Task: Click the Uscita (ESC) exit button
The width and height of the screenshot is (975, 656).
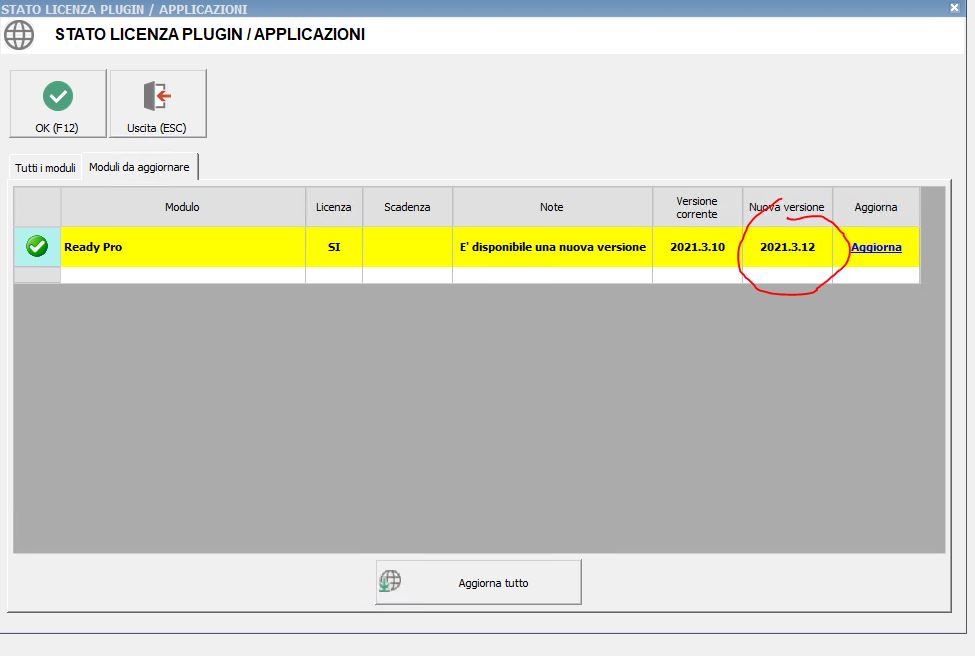Action: click(158, 104)
